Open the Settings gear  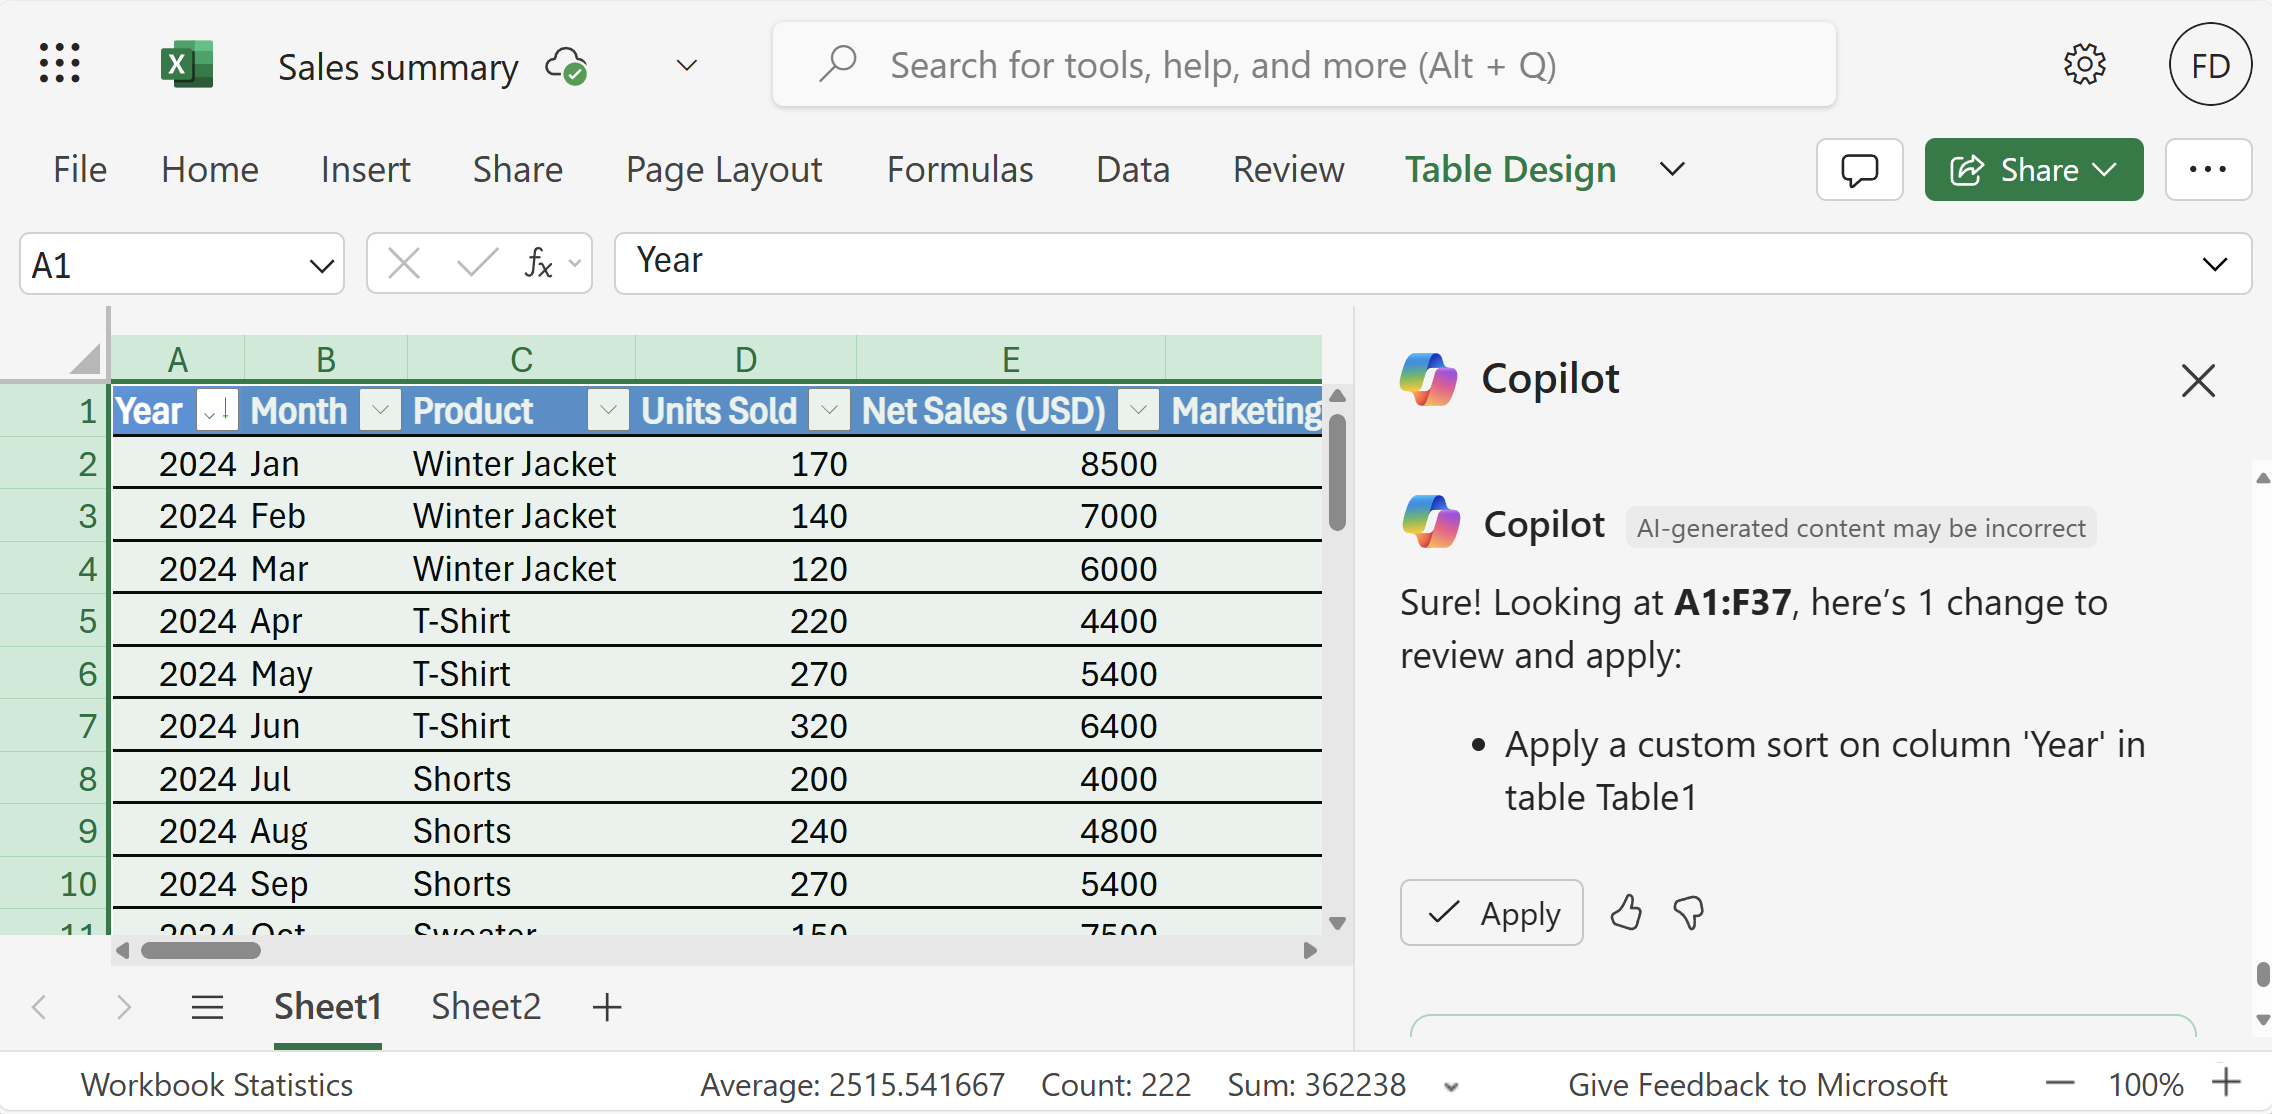[x=2085, y=65]
